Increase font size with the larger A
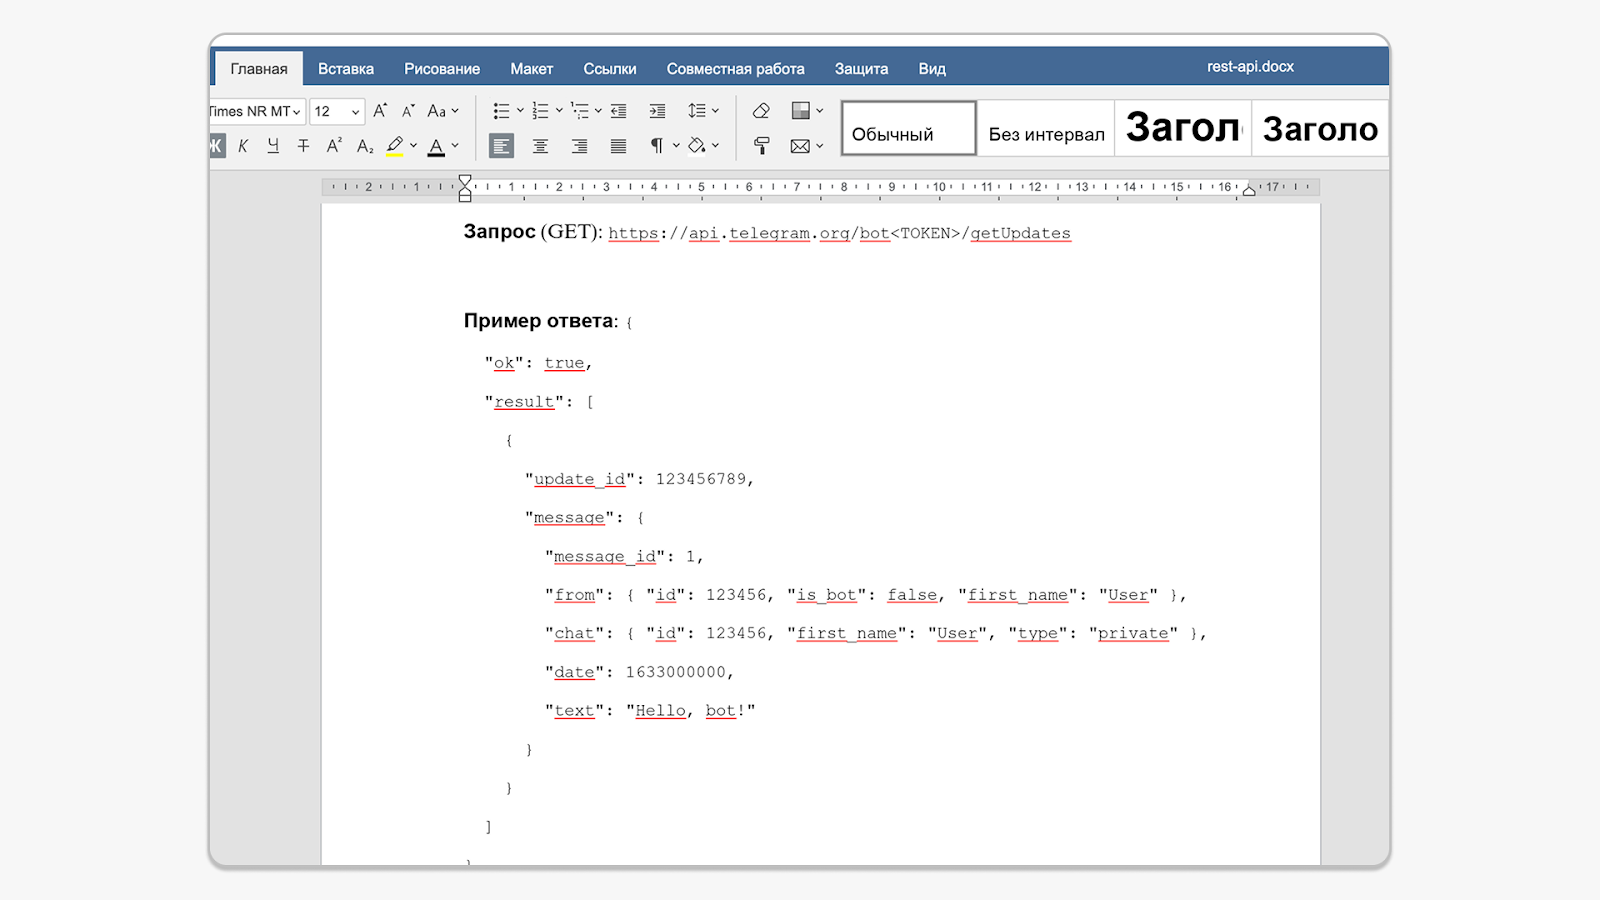This screenshot has width=1600, height=900. pyautogui.click(x=380, y=111)
